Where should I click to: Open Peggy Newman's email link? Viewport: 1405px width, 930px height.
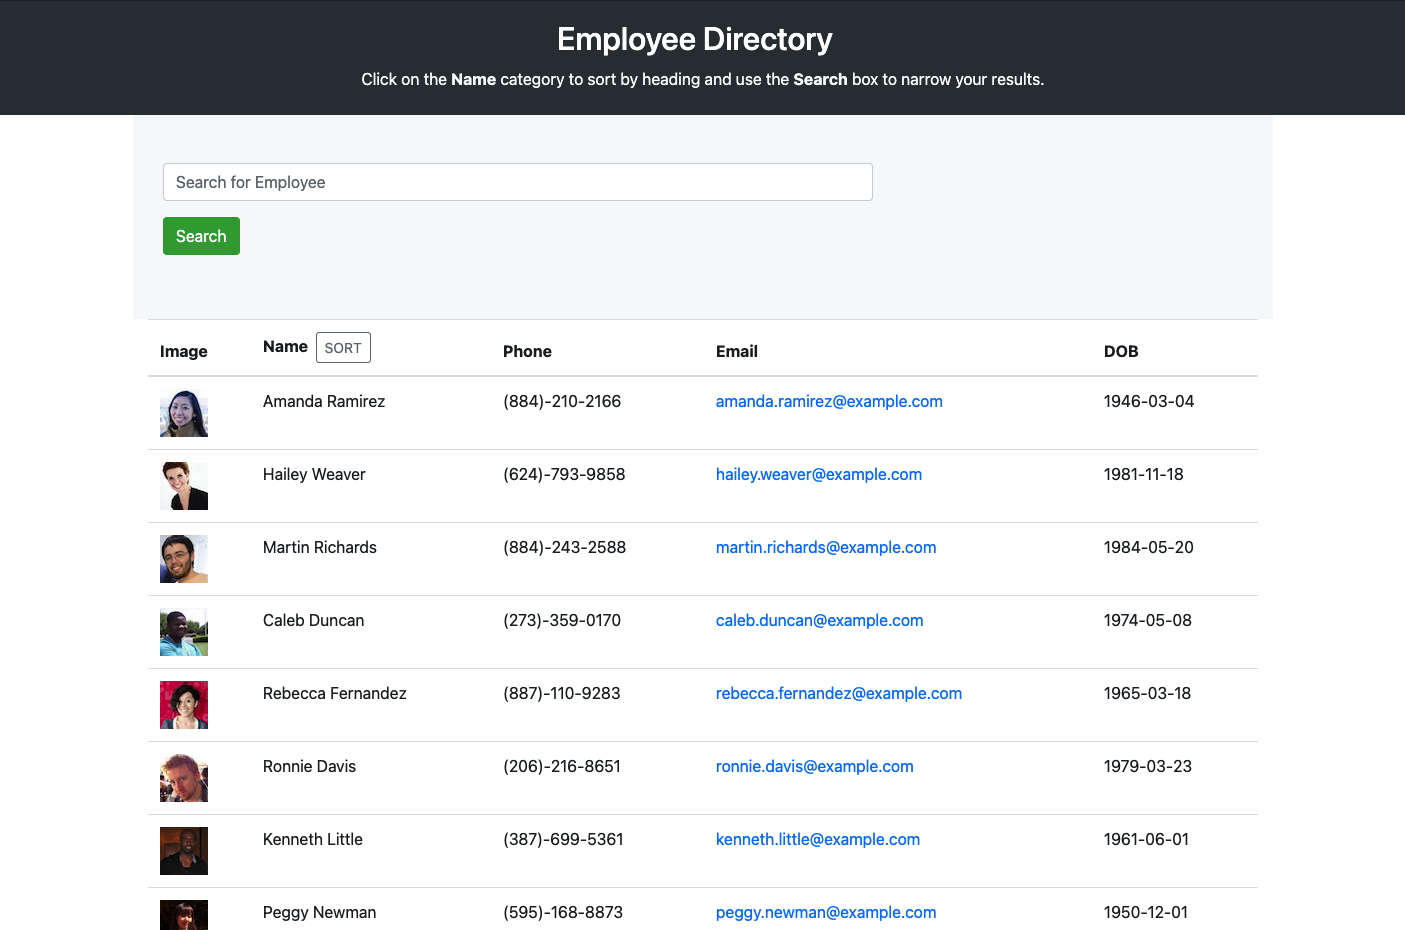[x=826, y=912]
